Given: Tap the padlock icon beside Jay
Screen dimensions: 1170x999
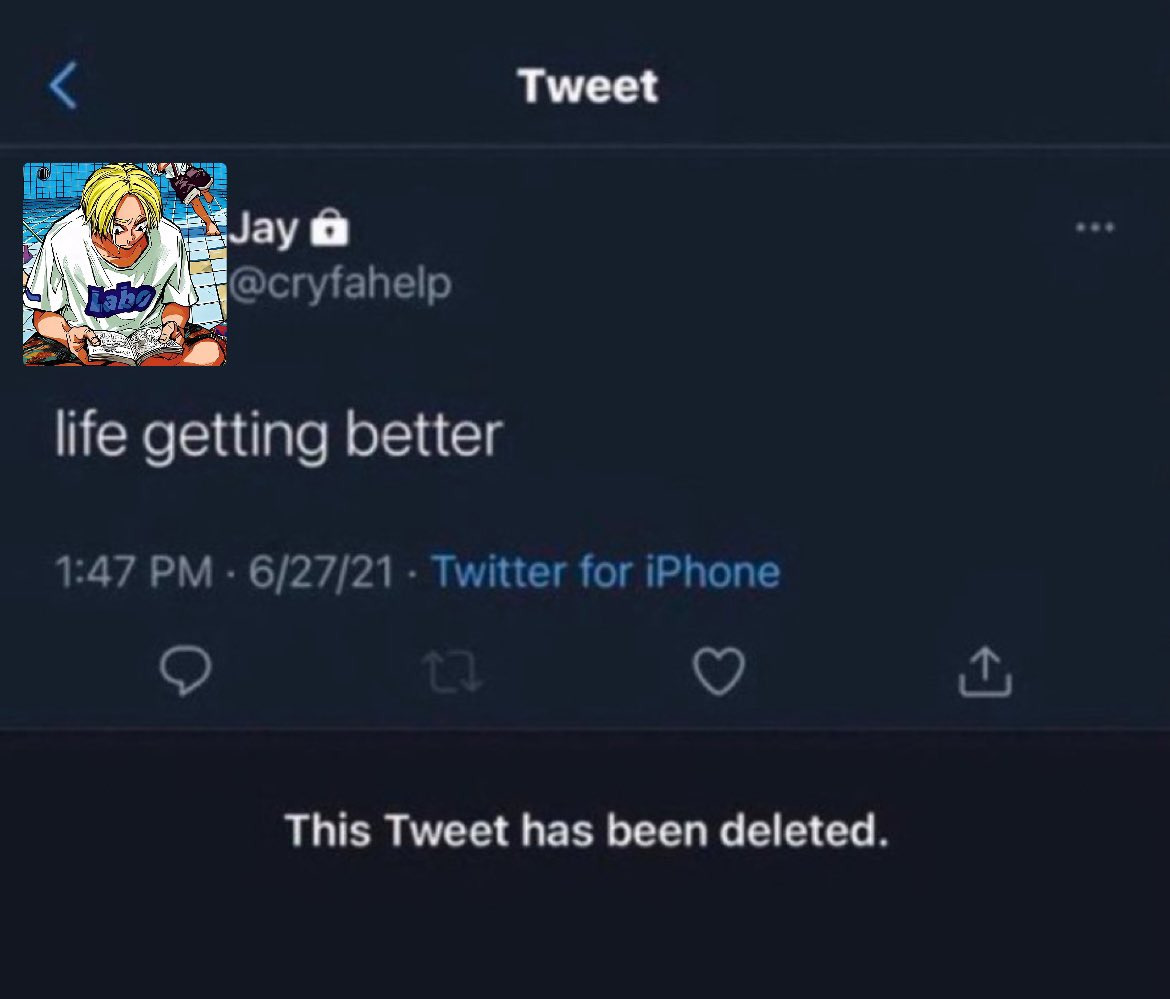Looking at the screenshot, I should [330, 230].
